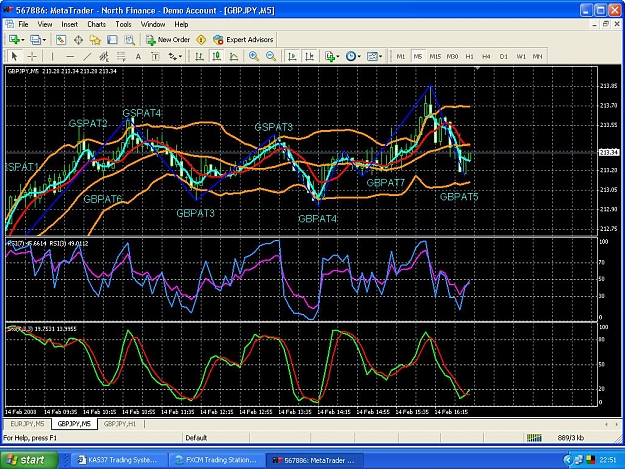
Task: Switch chart to Line Chart mode
Action: (x=233, y=56)
